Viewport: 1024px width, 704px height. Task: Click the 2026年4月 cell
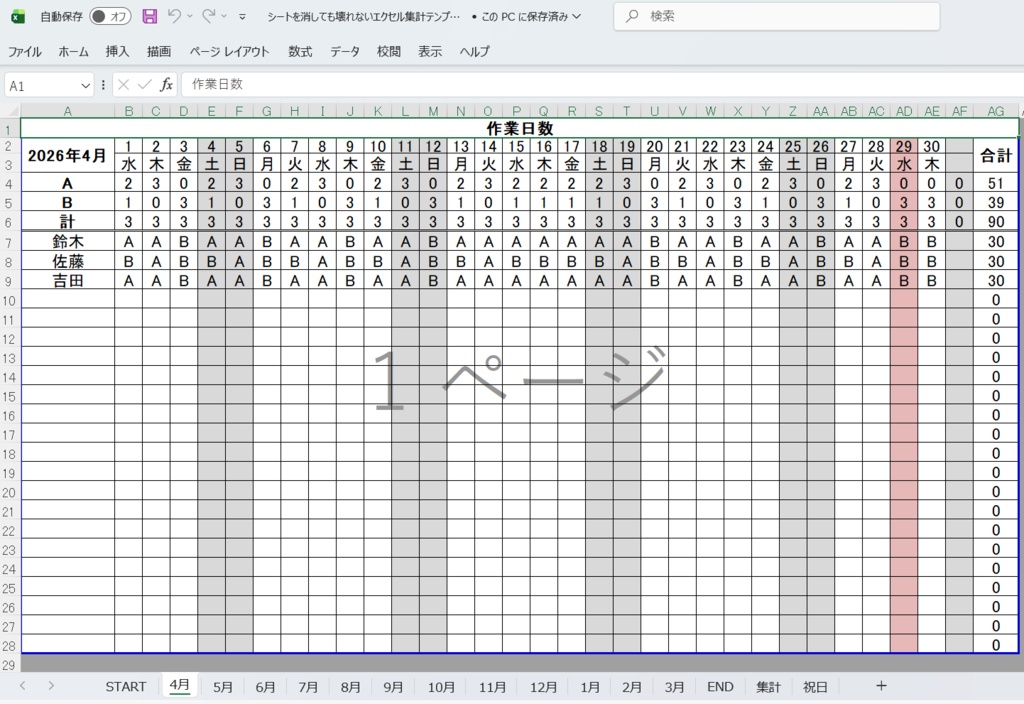pyautogui.click(x=67, y=155)
